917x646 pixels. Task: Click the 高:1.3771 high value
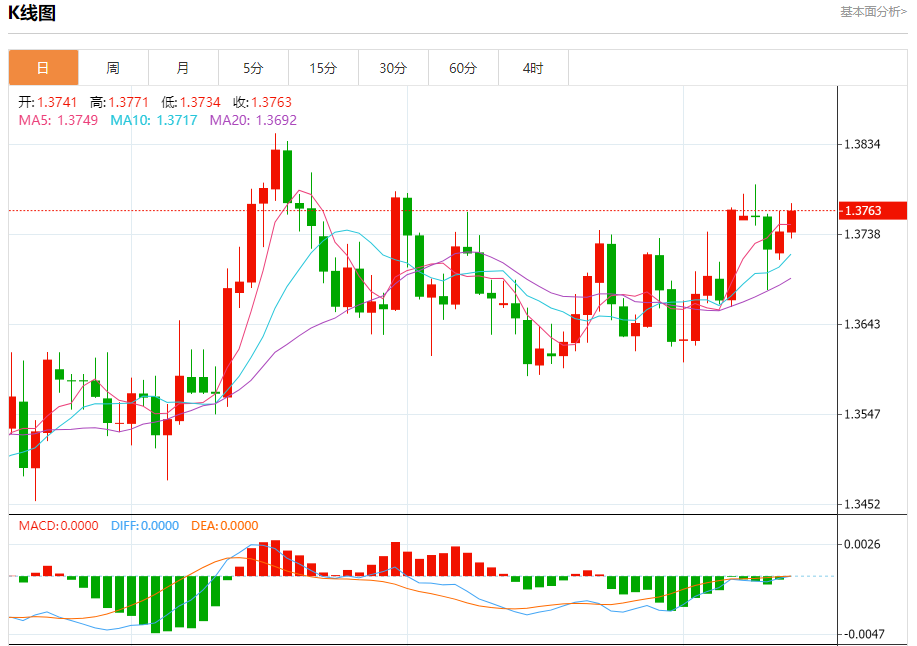(x=119, y=102)
